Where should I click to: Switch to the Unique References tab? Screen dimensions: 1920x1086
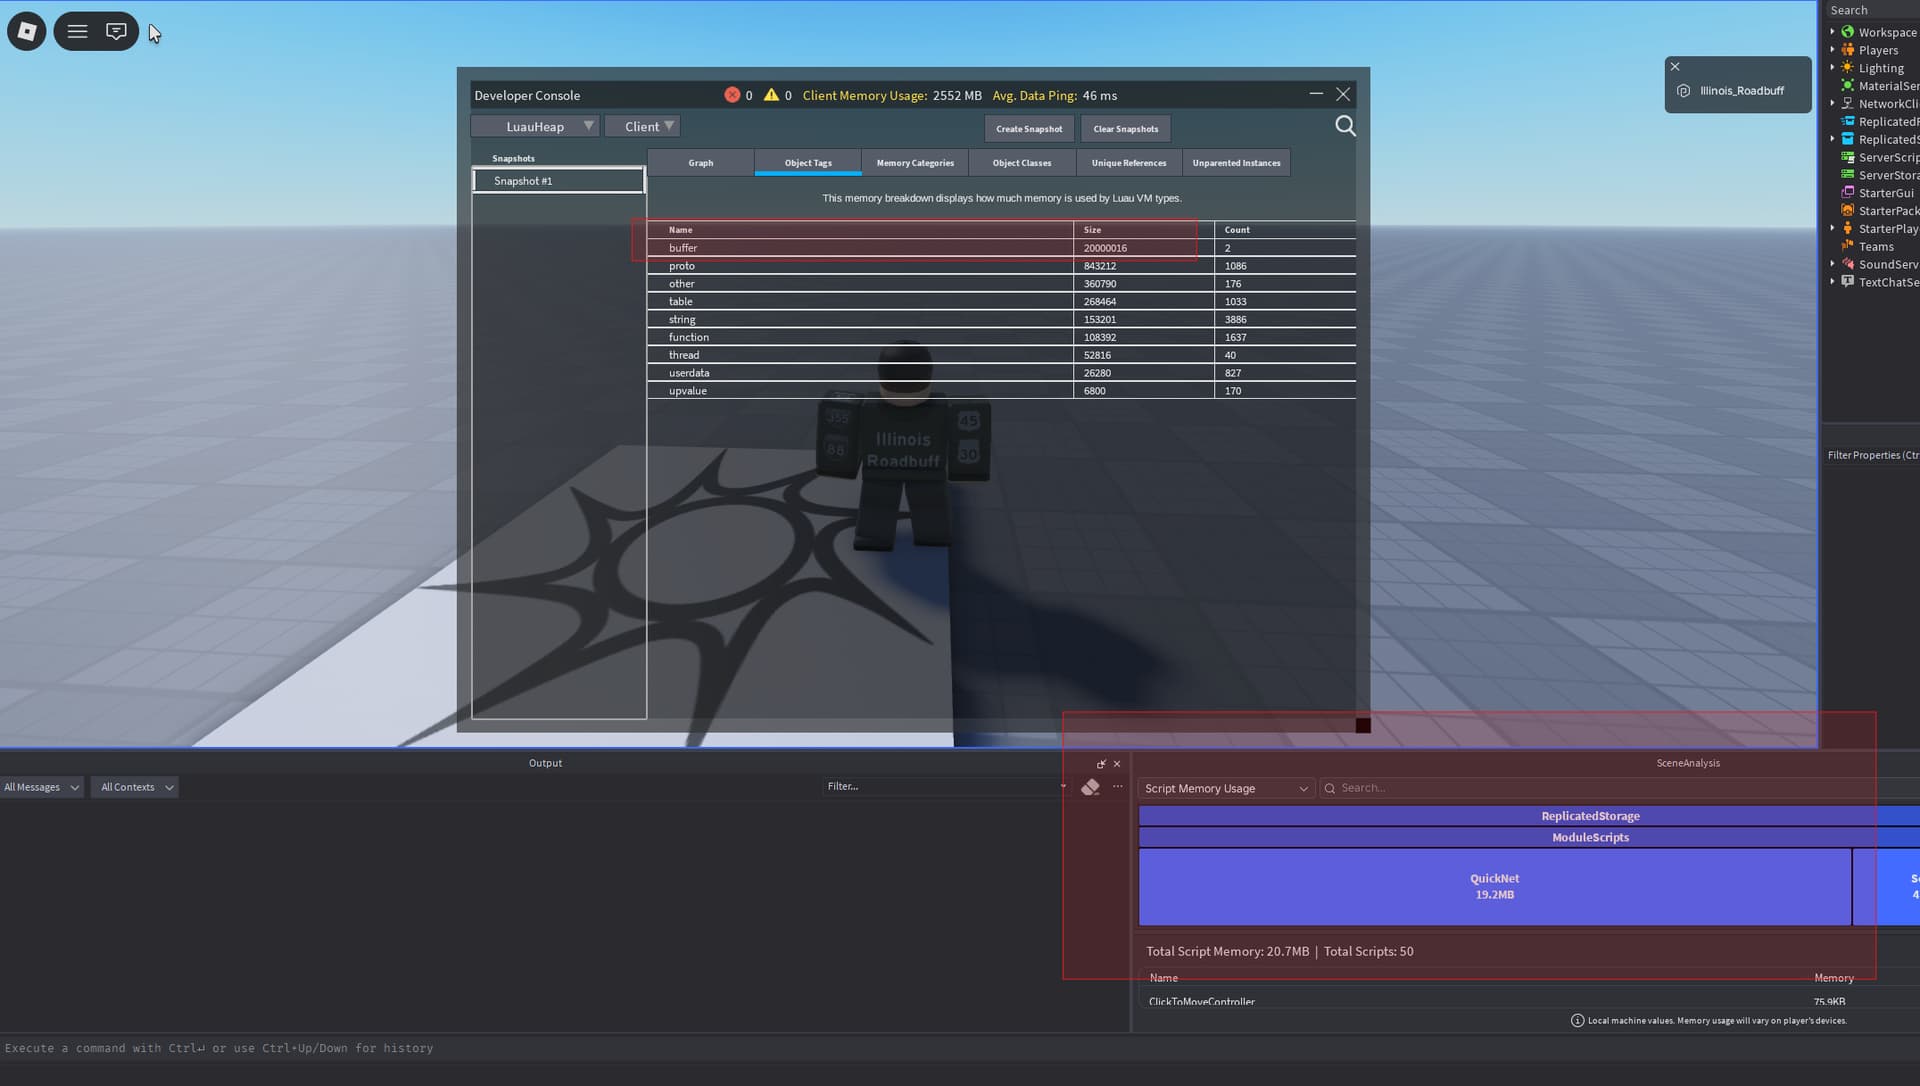pyautogui.click(x=1129, y=163)
